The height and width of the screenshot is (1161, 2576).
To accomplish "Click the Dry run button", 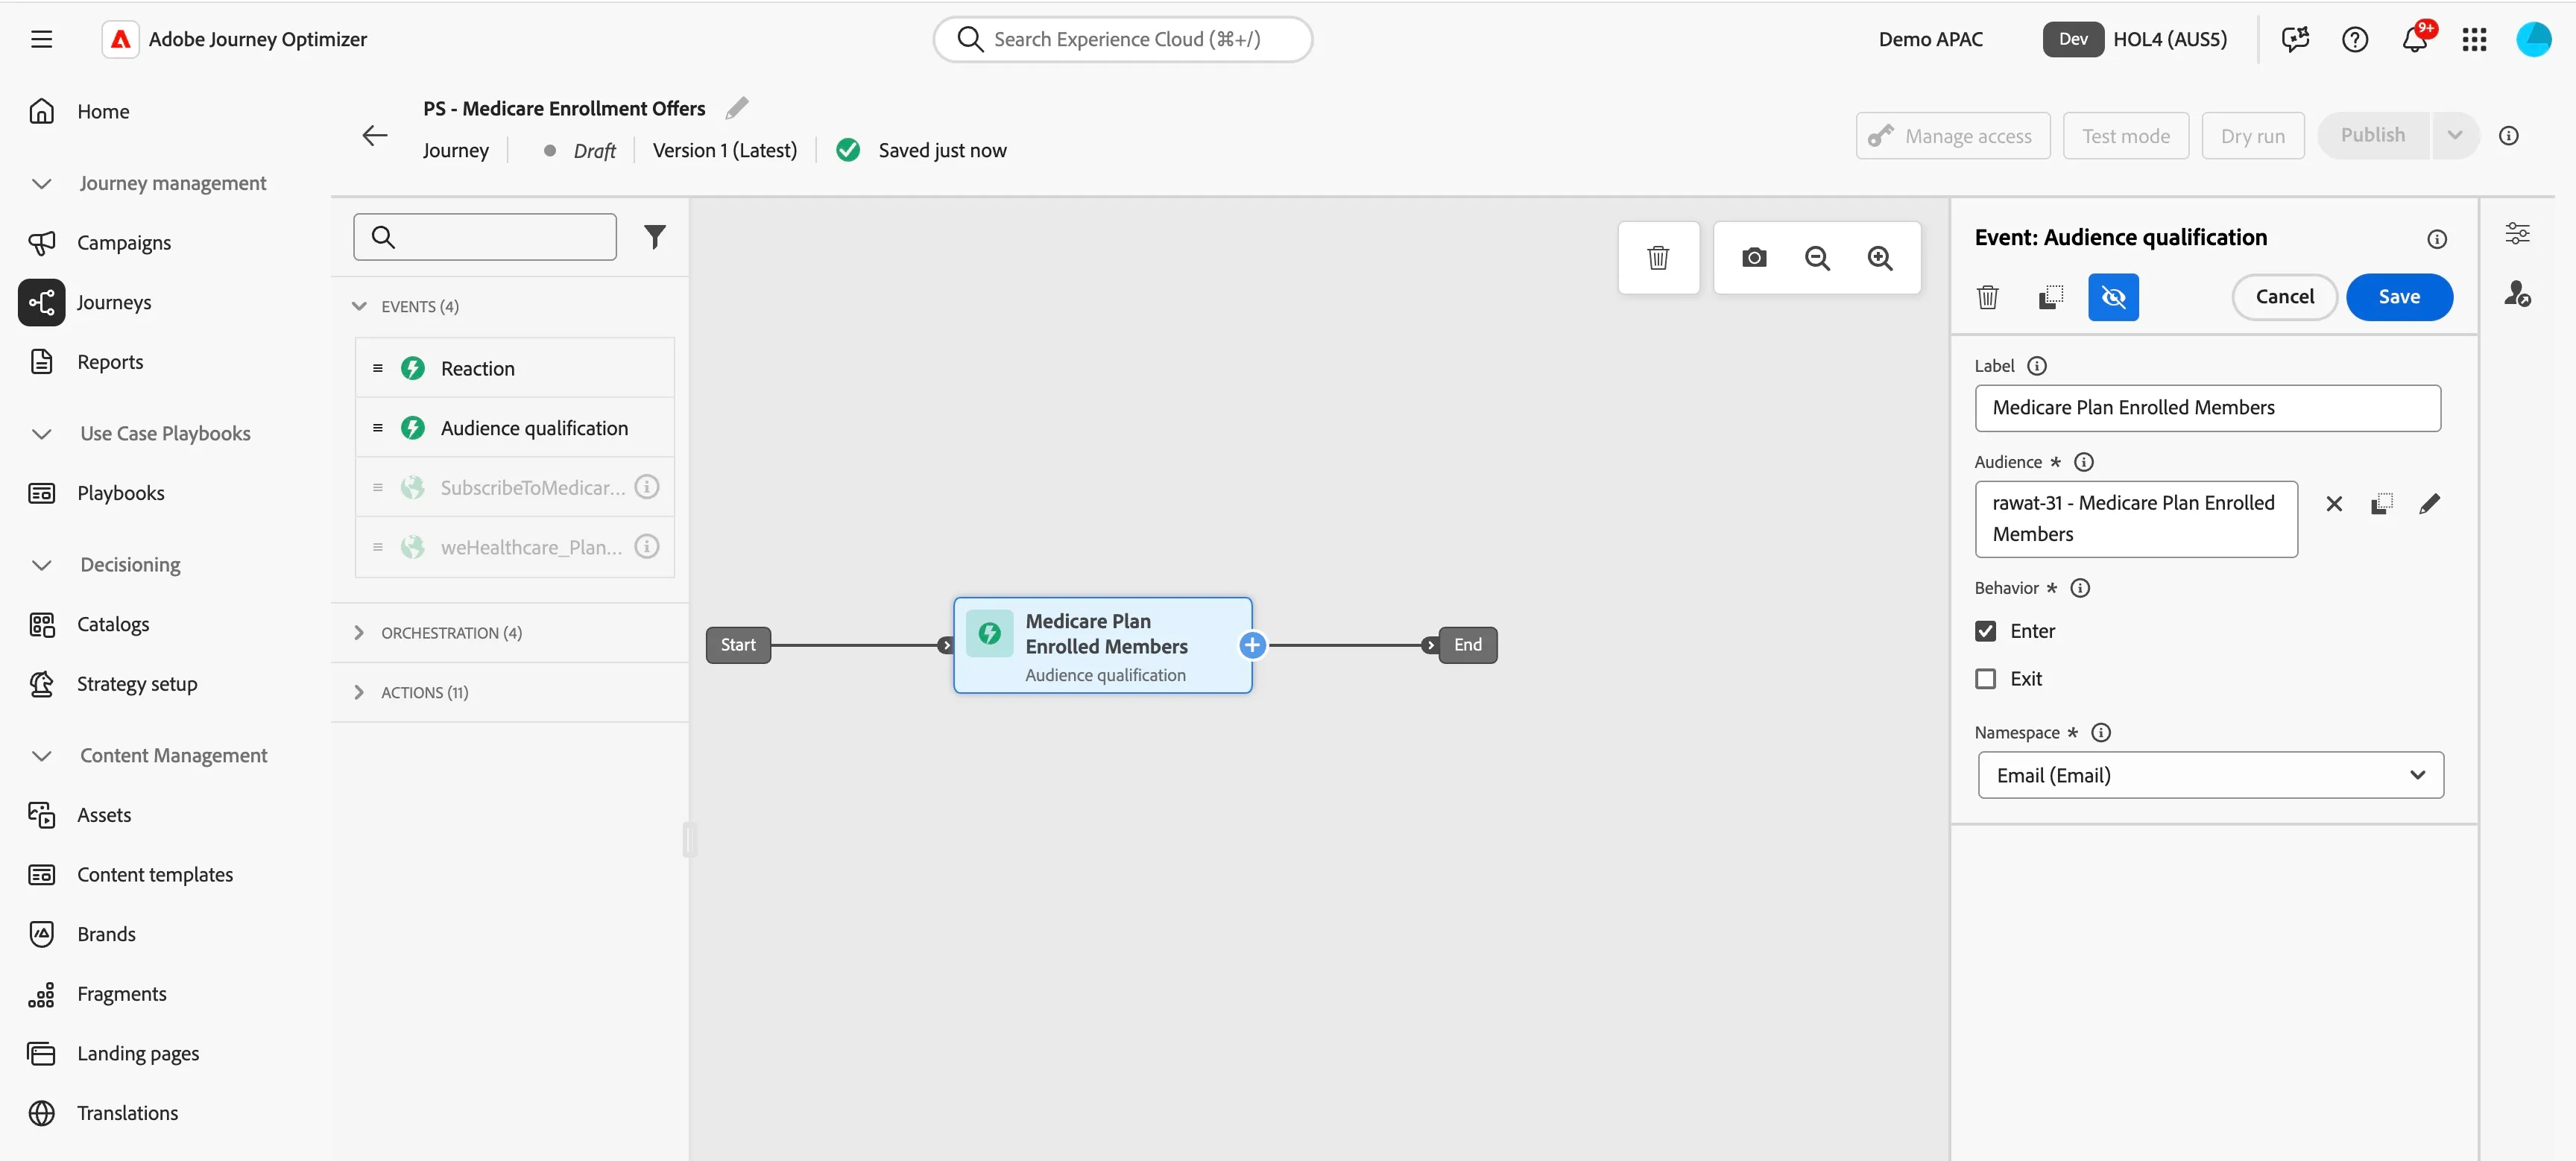I will [x=2253, y=136].
